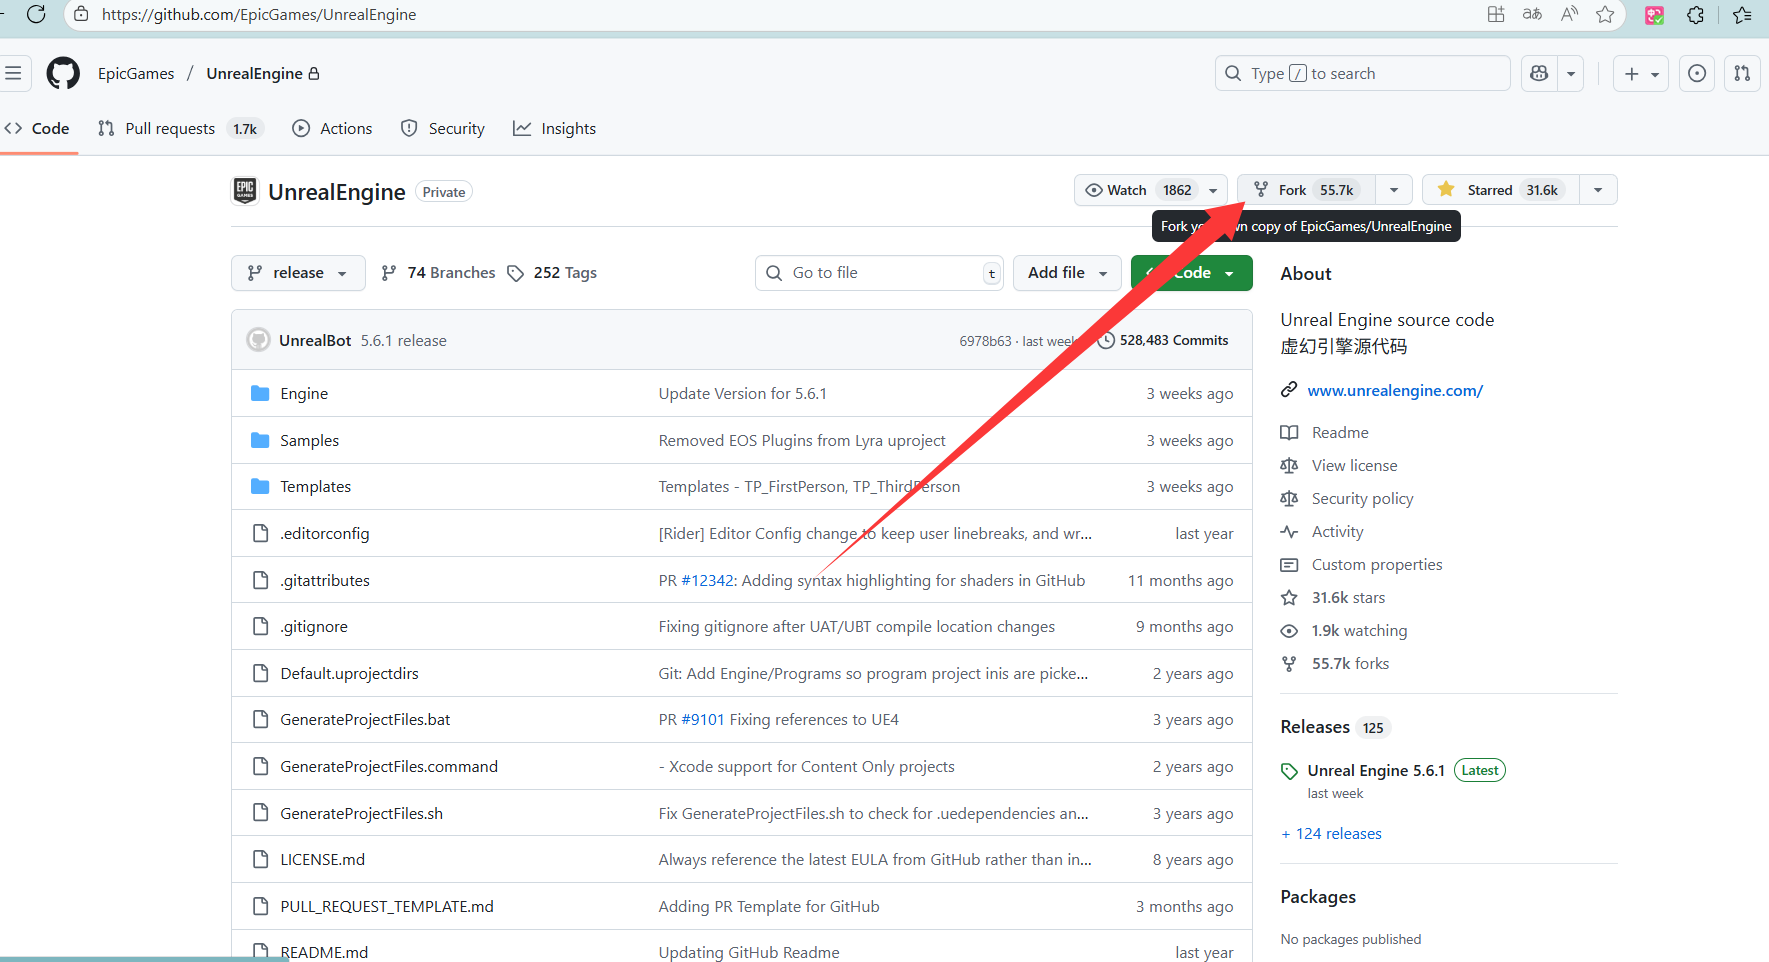Open the Unreal Engine 5.6.1 release
Screen dimensions: 1769x962
pos(1376,771)
